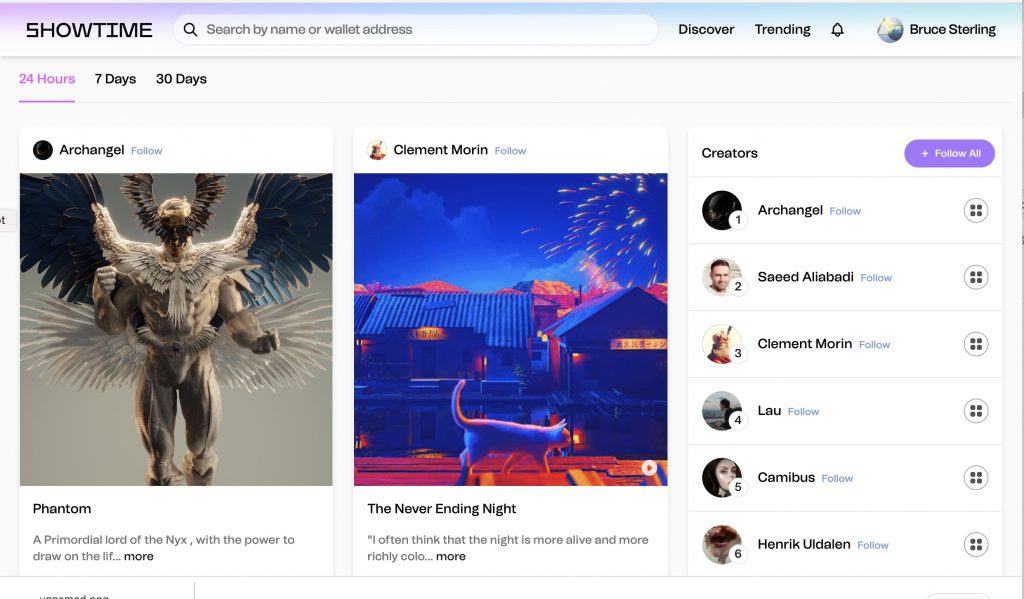Expand Phantom description with more

(x=138, y=557)
